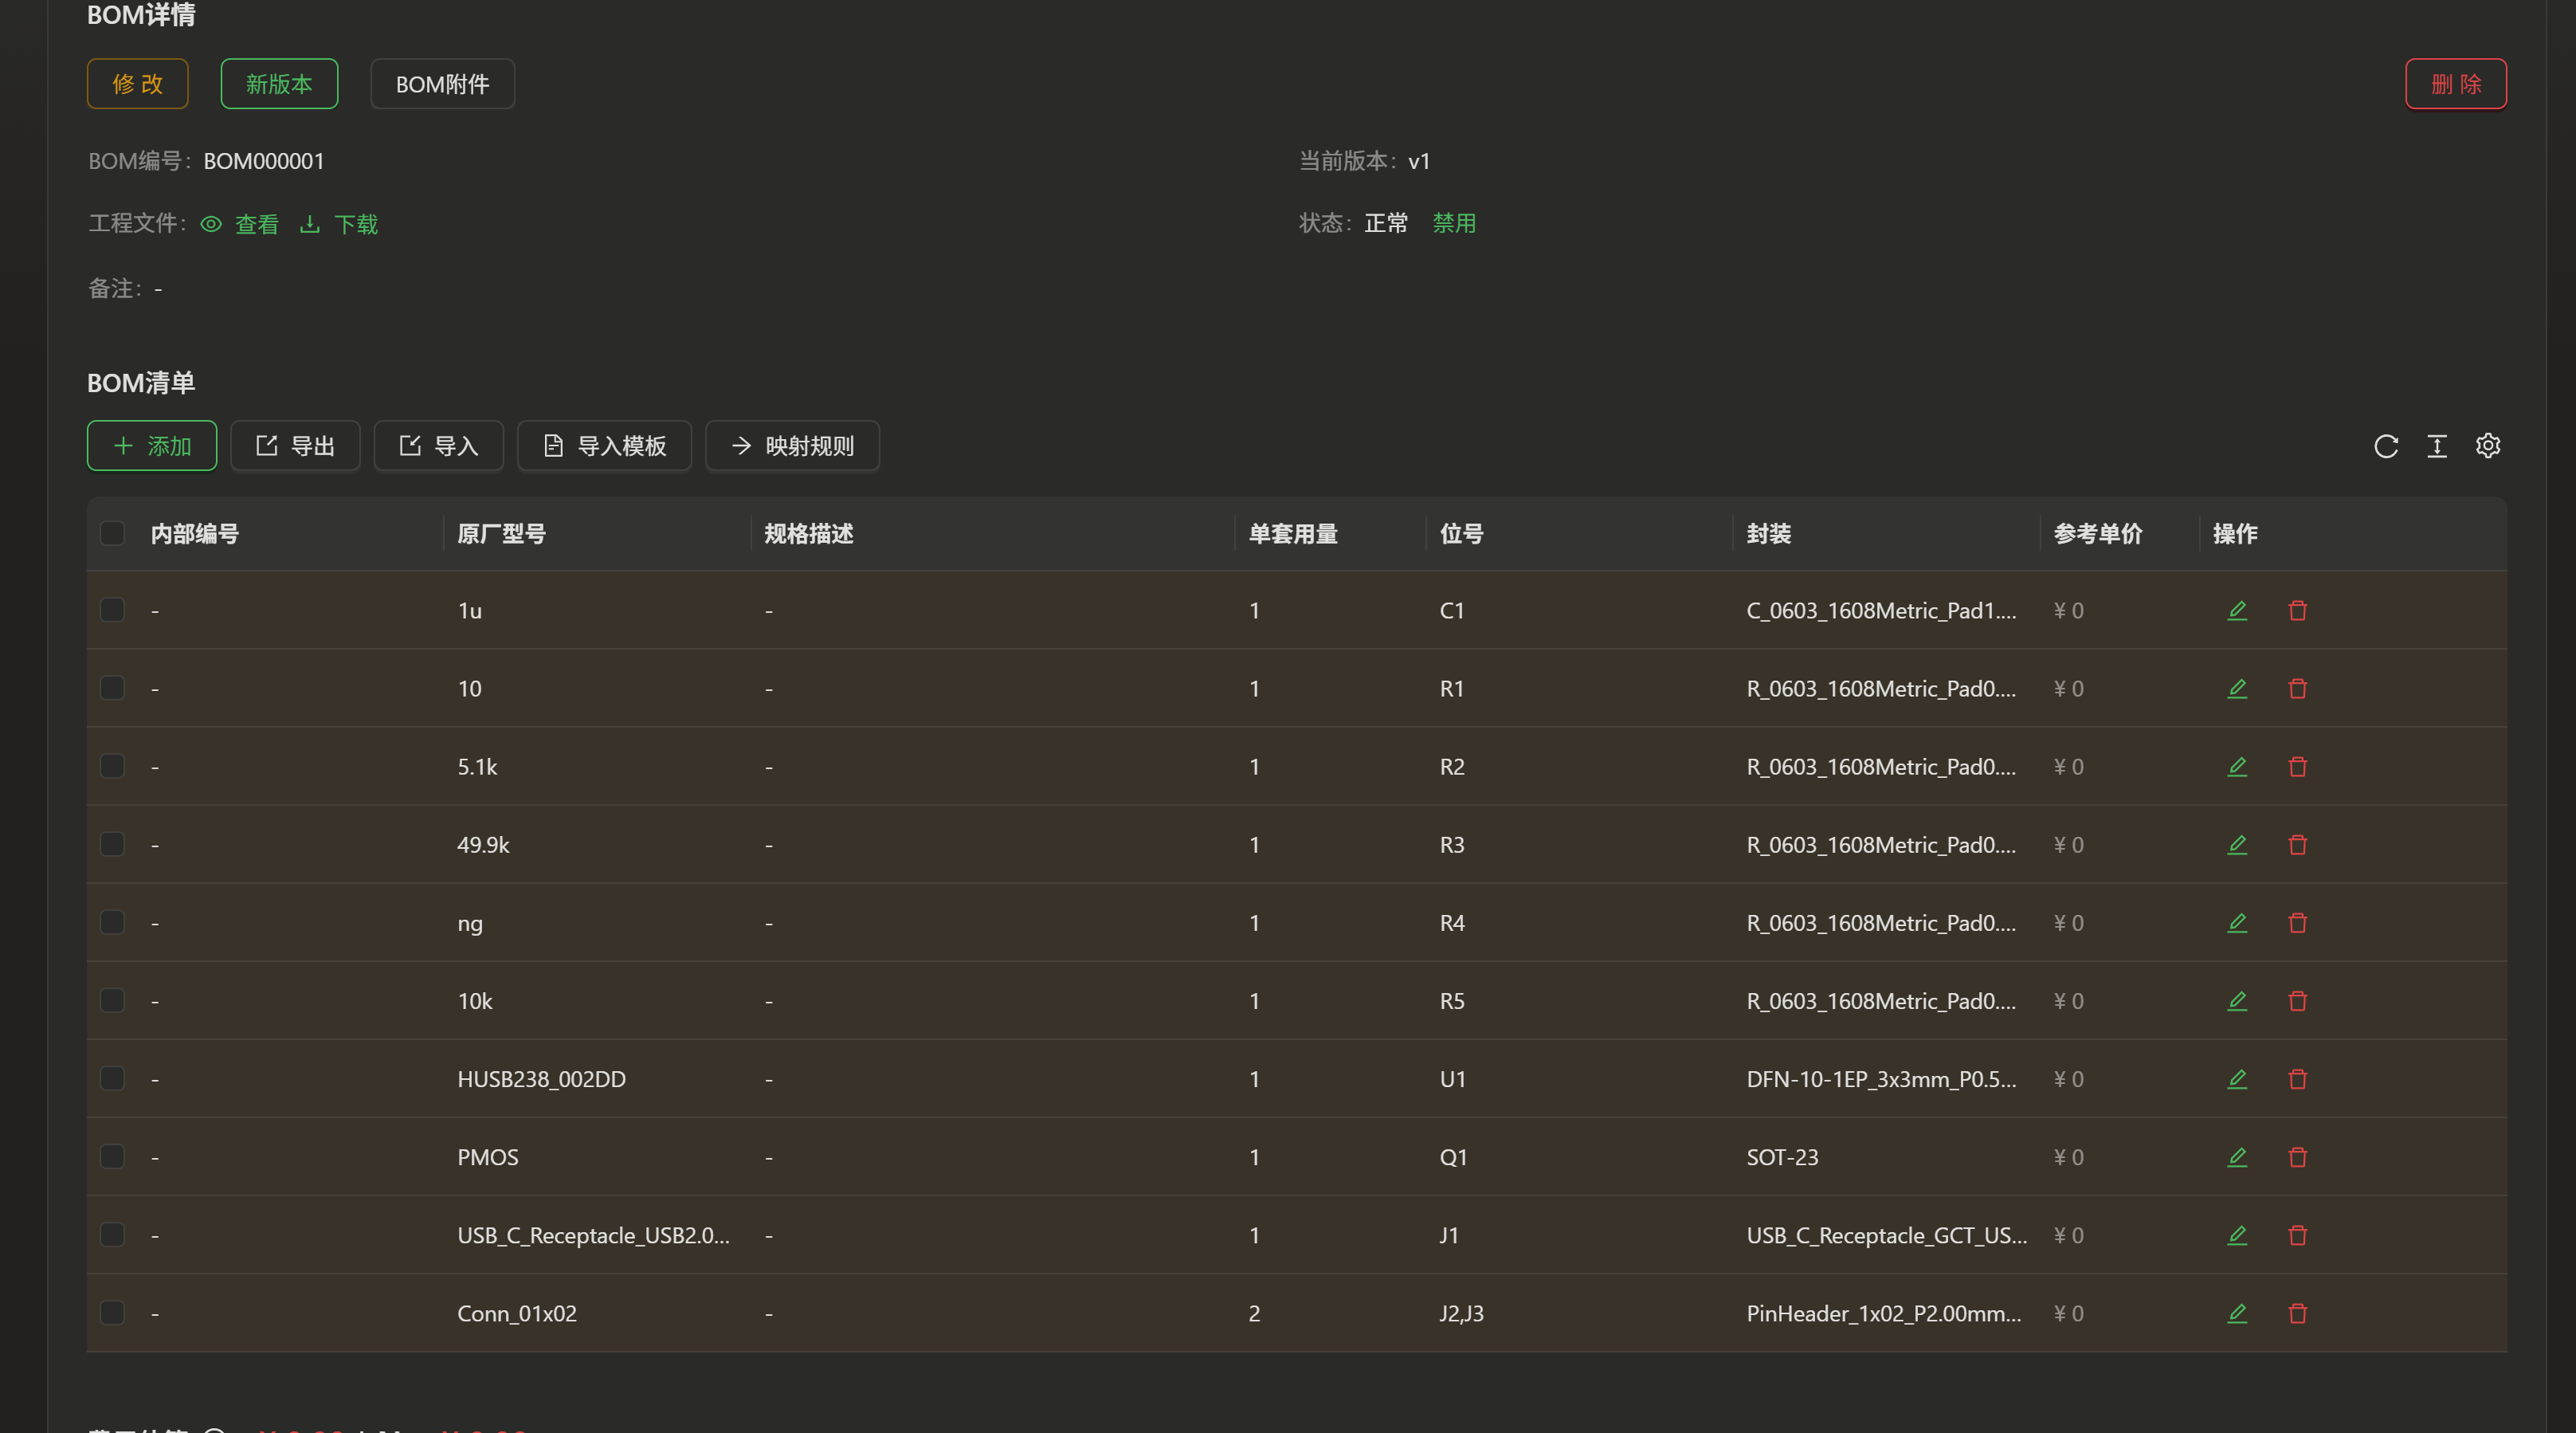Toggle the select-all checkbox in the table header
Image resolution: width=2576 pixels, height=1433 pixels.
[112, 533]
